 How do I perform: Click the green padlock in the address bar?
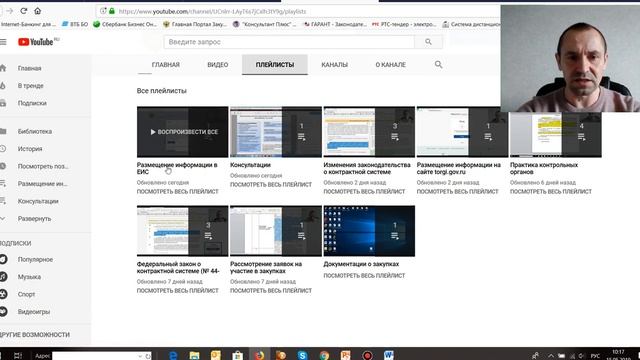pyautogui.click(x=112, y=11)
